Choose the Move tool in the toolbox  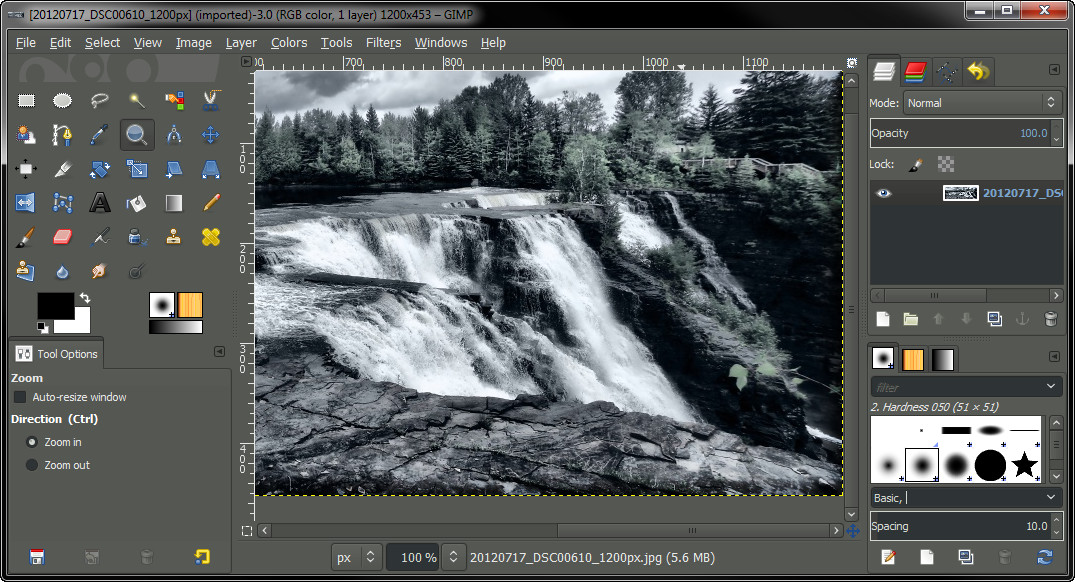tap(208, 134)
